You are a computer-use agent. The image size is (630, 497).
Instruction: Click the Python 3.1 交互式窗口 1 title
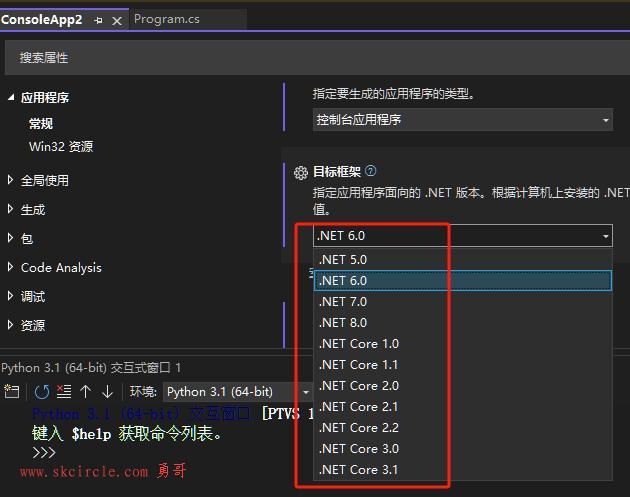(x=91, y=368)
